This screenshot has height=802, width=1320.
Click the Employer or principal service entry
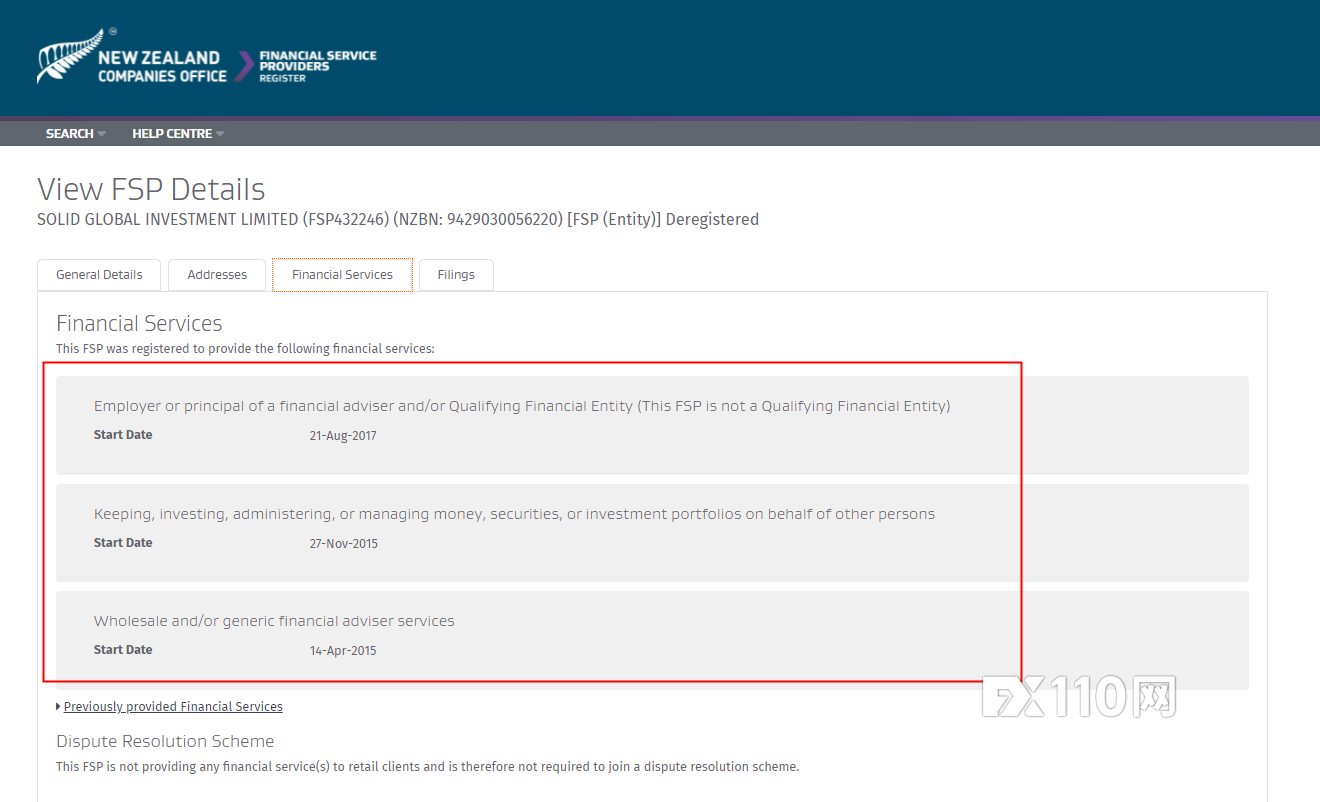pyautogui.click(x=521, y=406)
